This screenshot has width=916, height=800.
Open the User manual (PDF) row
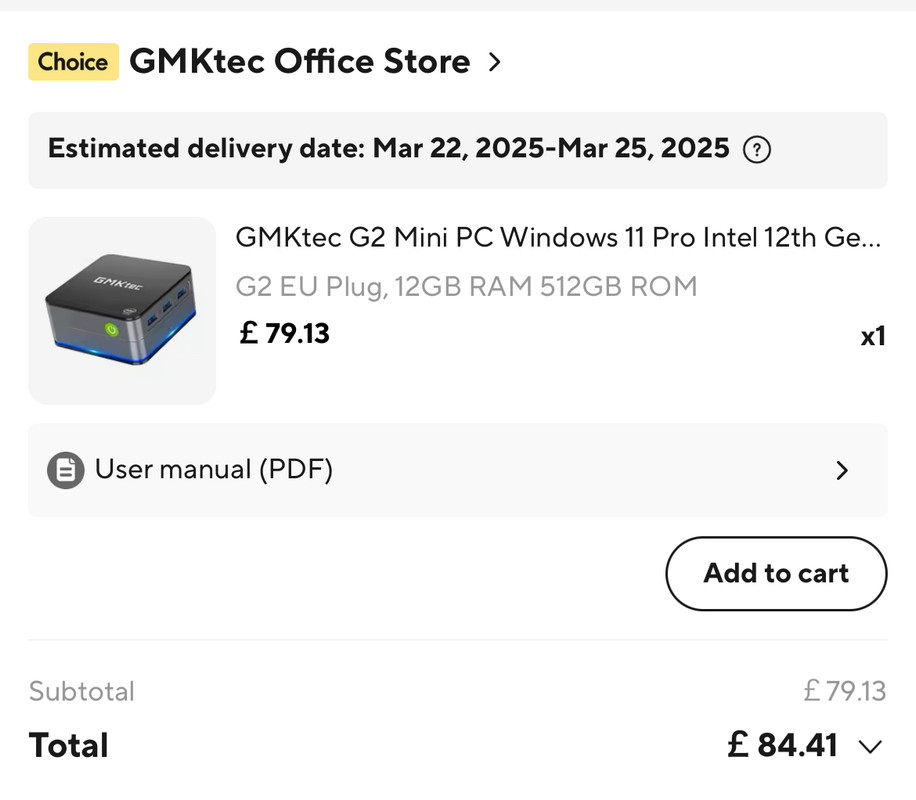[x=458, y=470]
